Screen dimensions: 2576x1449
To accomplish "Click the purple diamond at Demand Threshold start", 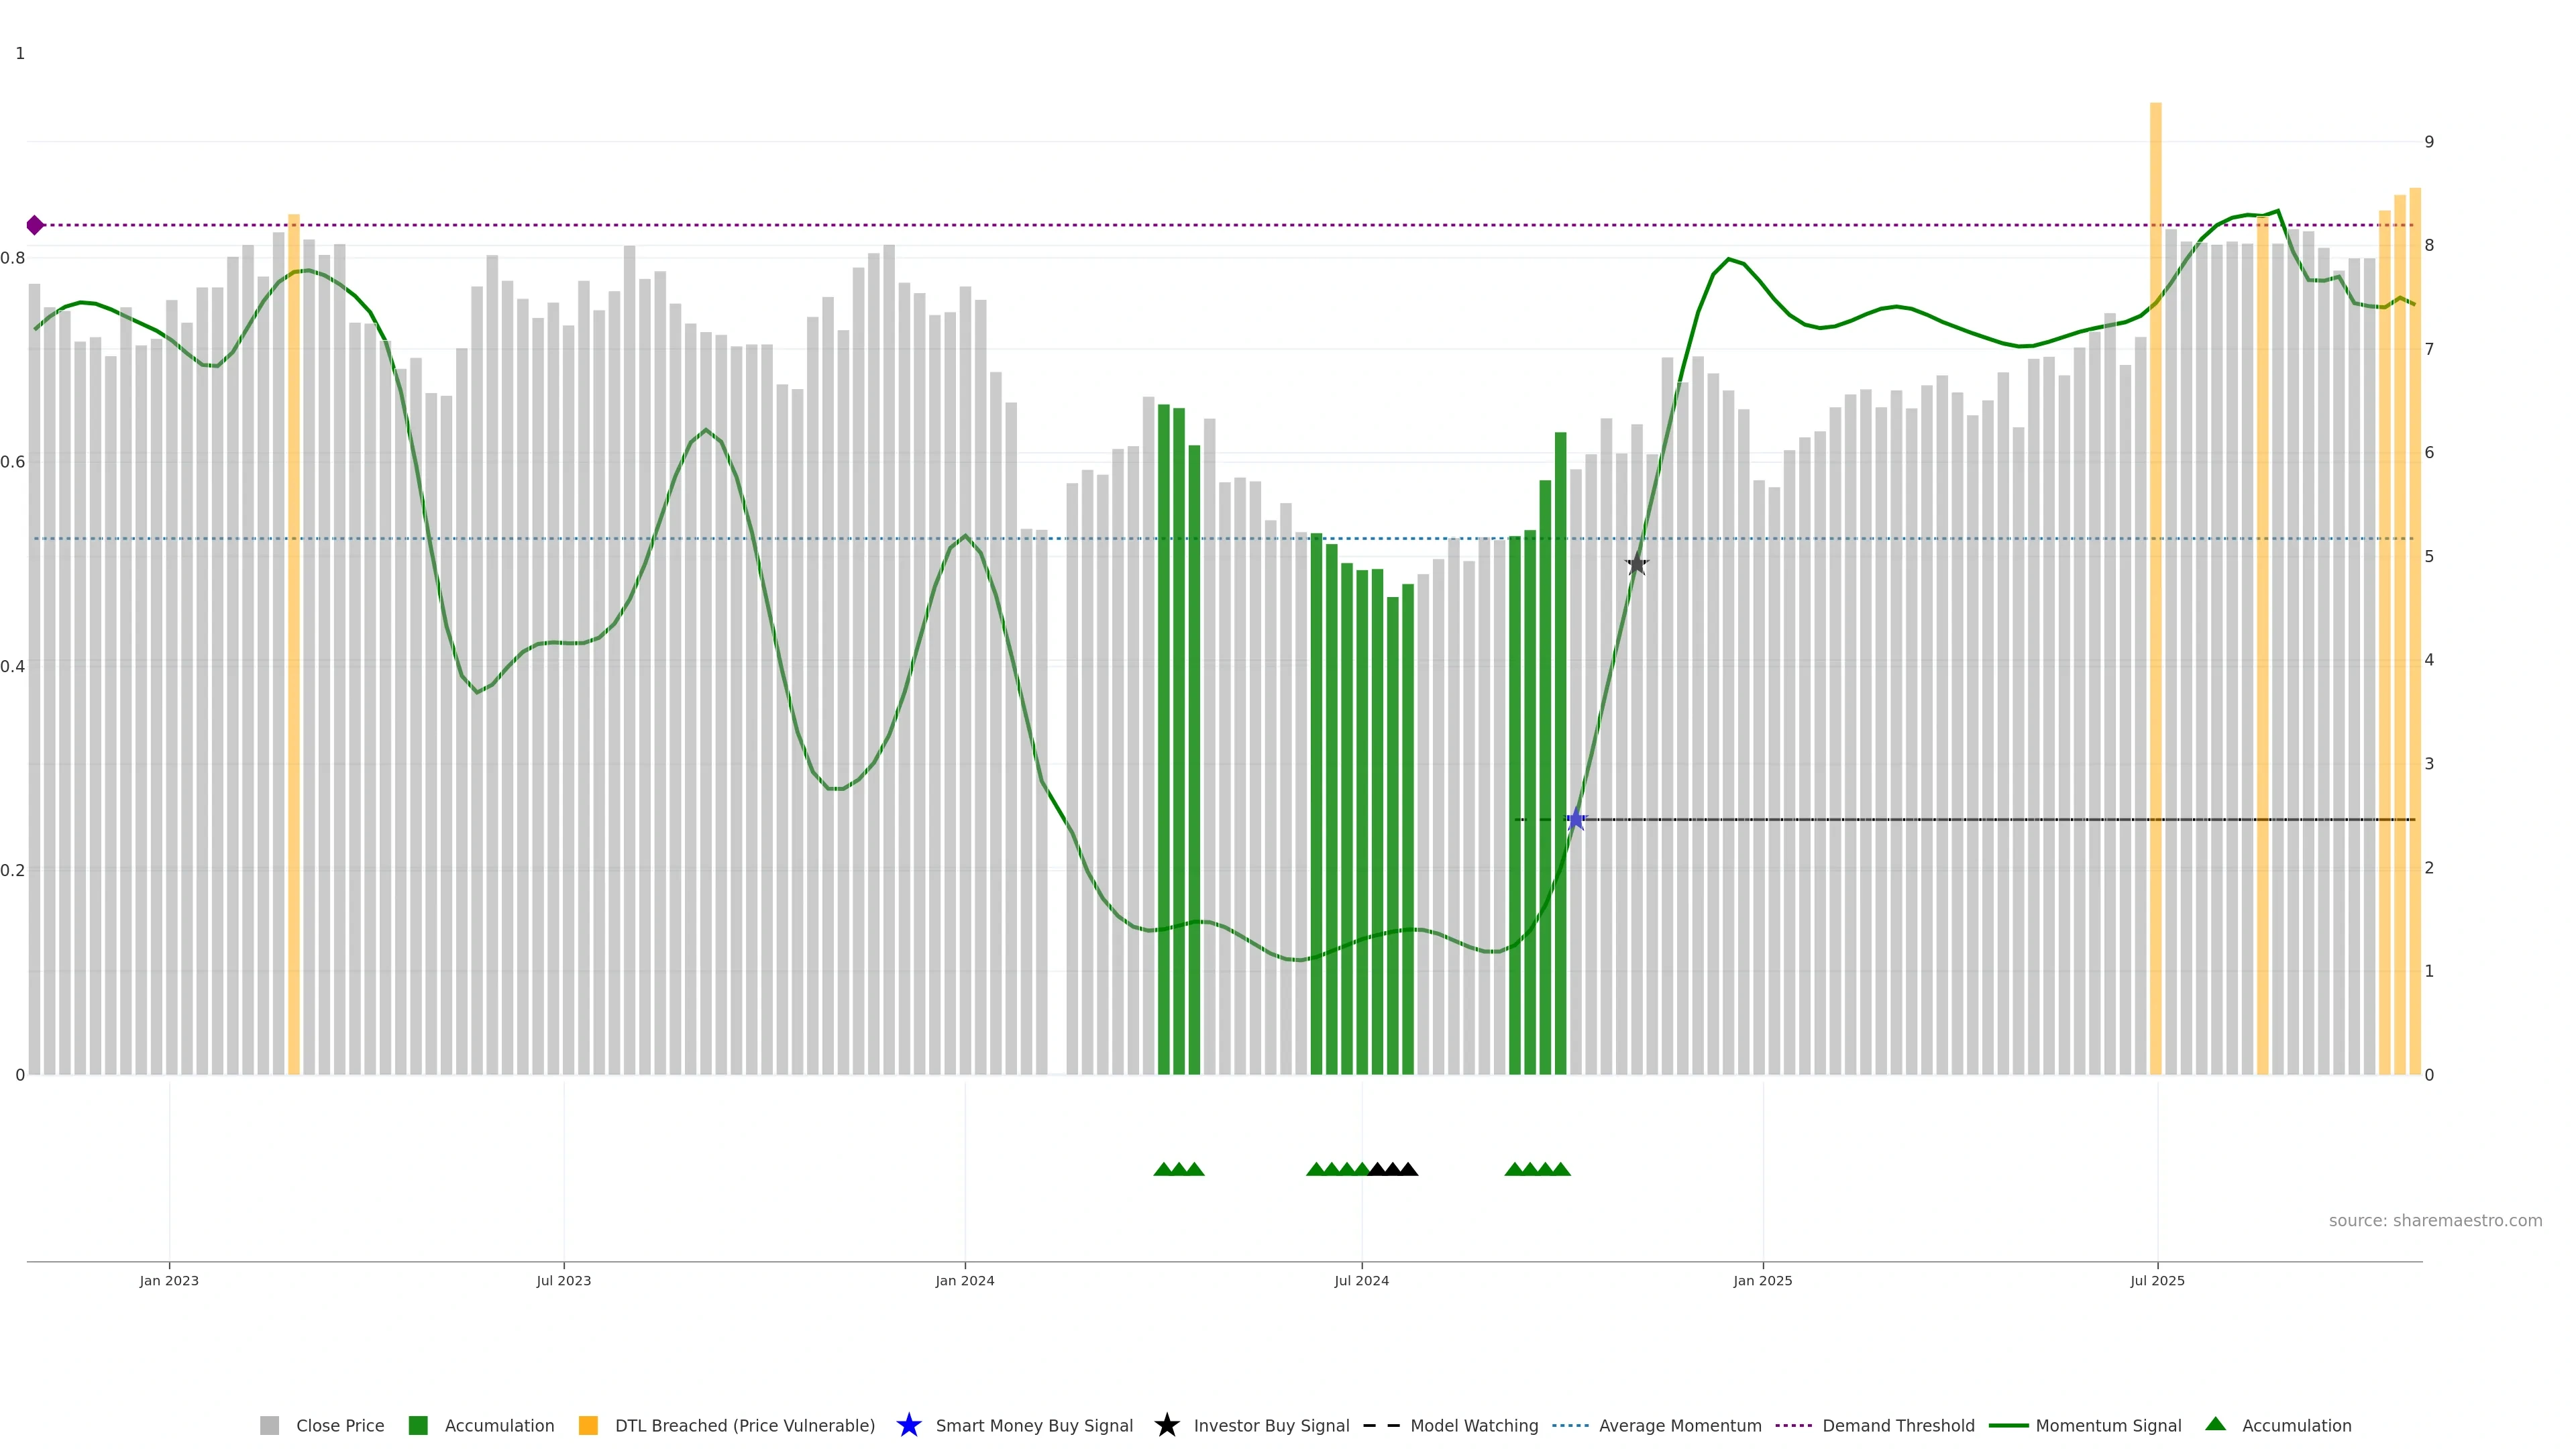I will click(x=35, y=225).
